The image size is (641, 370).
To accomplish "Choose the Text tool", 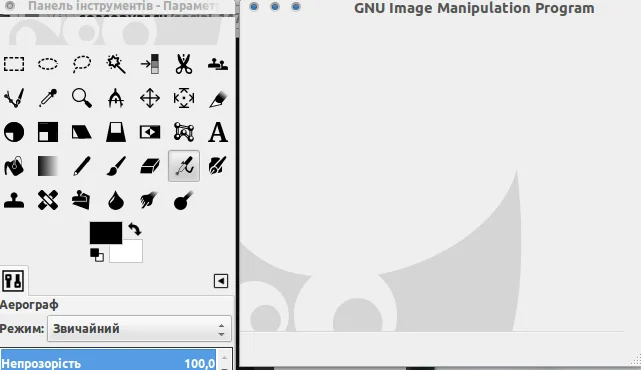I will pyautogui.click(x=217, y=132).
